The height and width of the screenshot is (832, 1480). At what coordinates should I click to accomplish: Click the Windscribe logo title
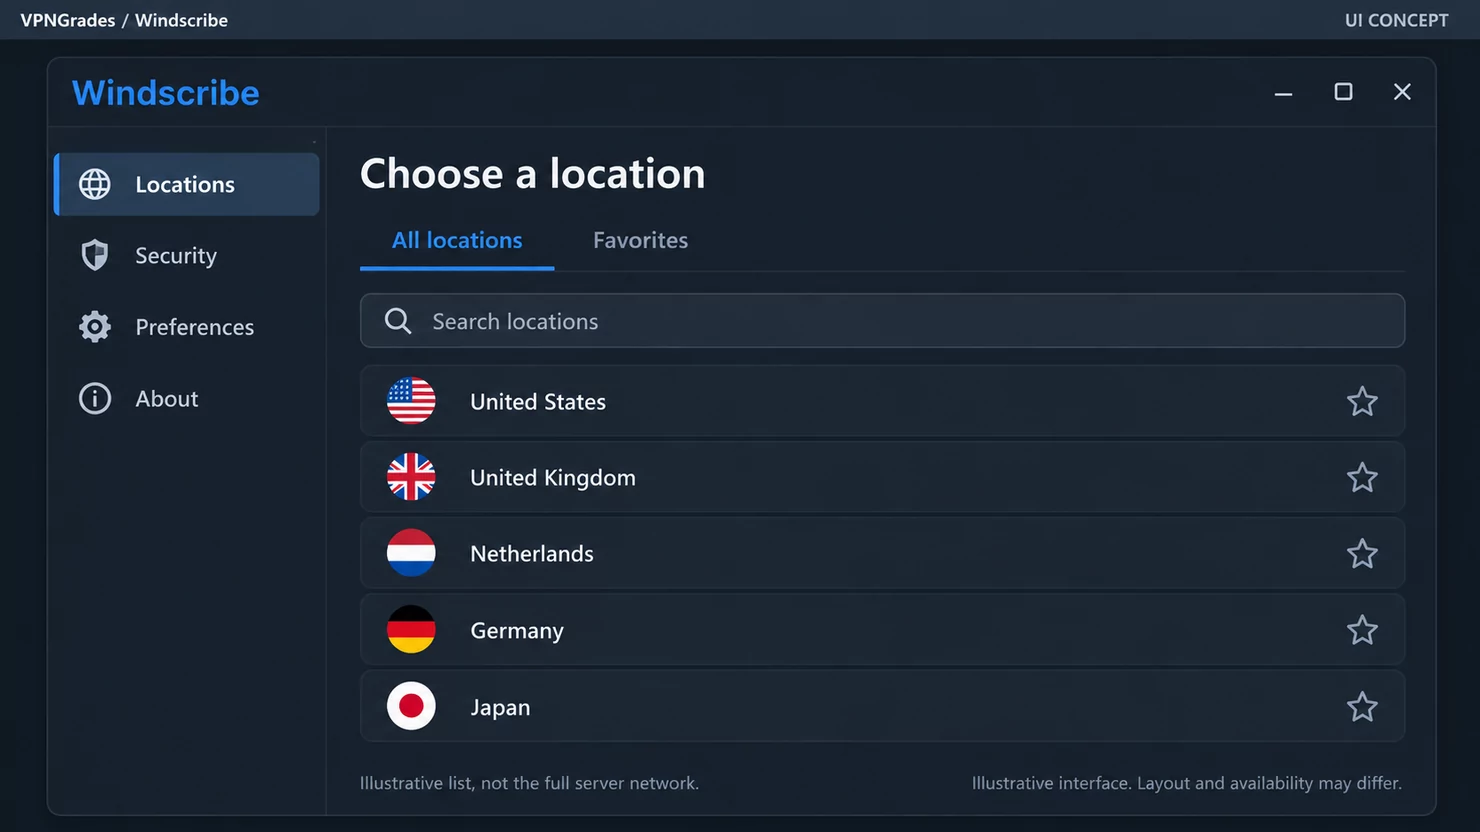[166, 92]
